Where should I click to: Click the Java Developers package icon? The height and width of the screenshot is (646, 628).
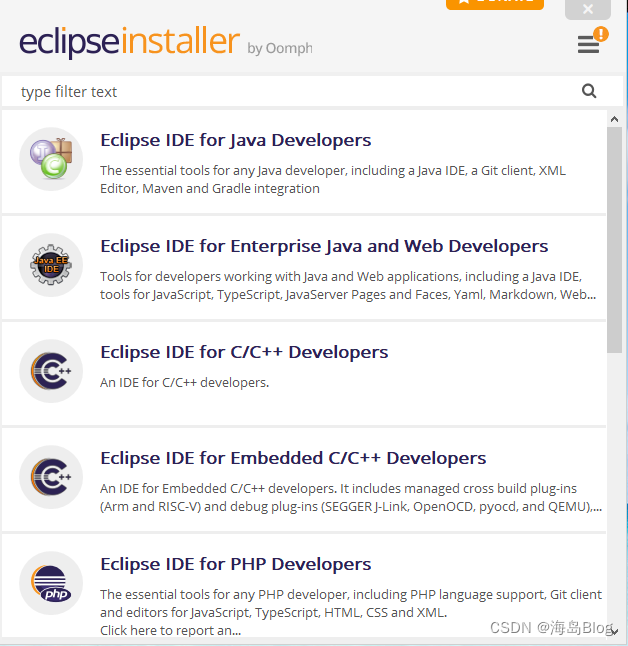click(x=51, y=159)
